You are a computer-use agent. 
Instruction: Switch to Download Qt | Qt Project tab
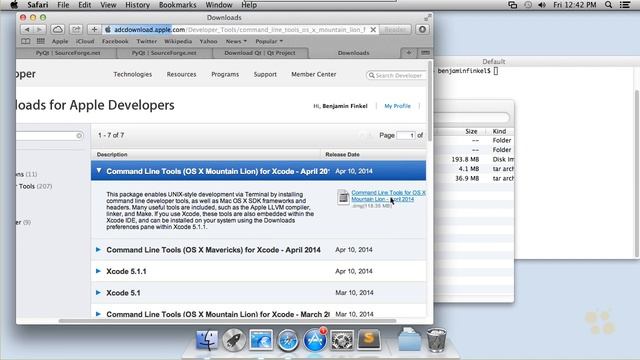click(x=260, y=53)
